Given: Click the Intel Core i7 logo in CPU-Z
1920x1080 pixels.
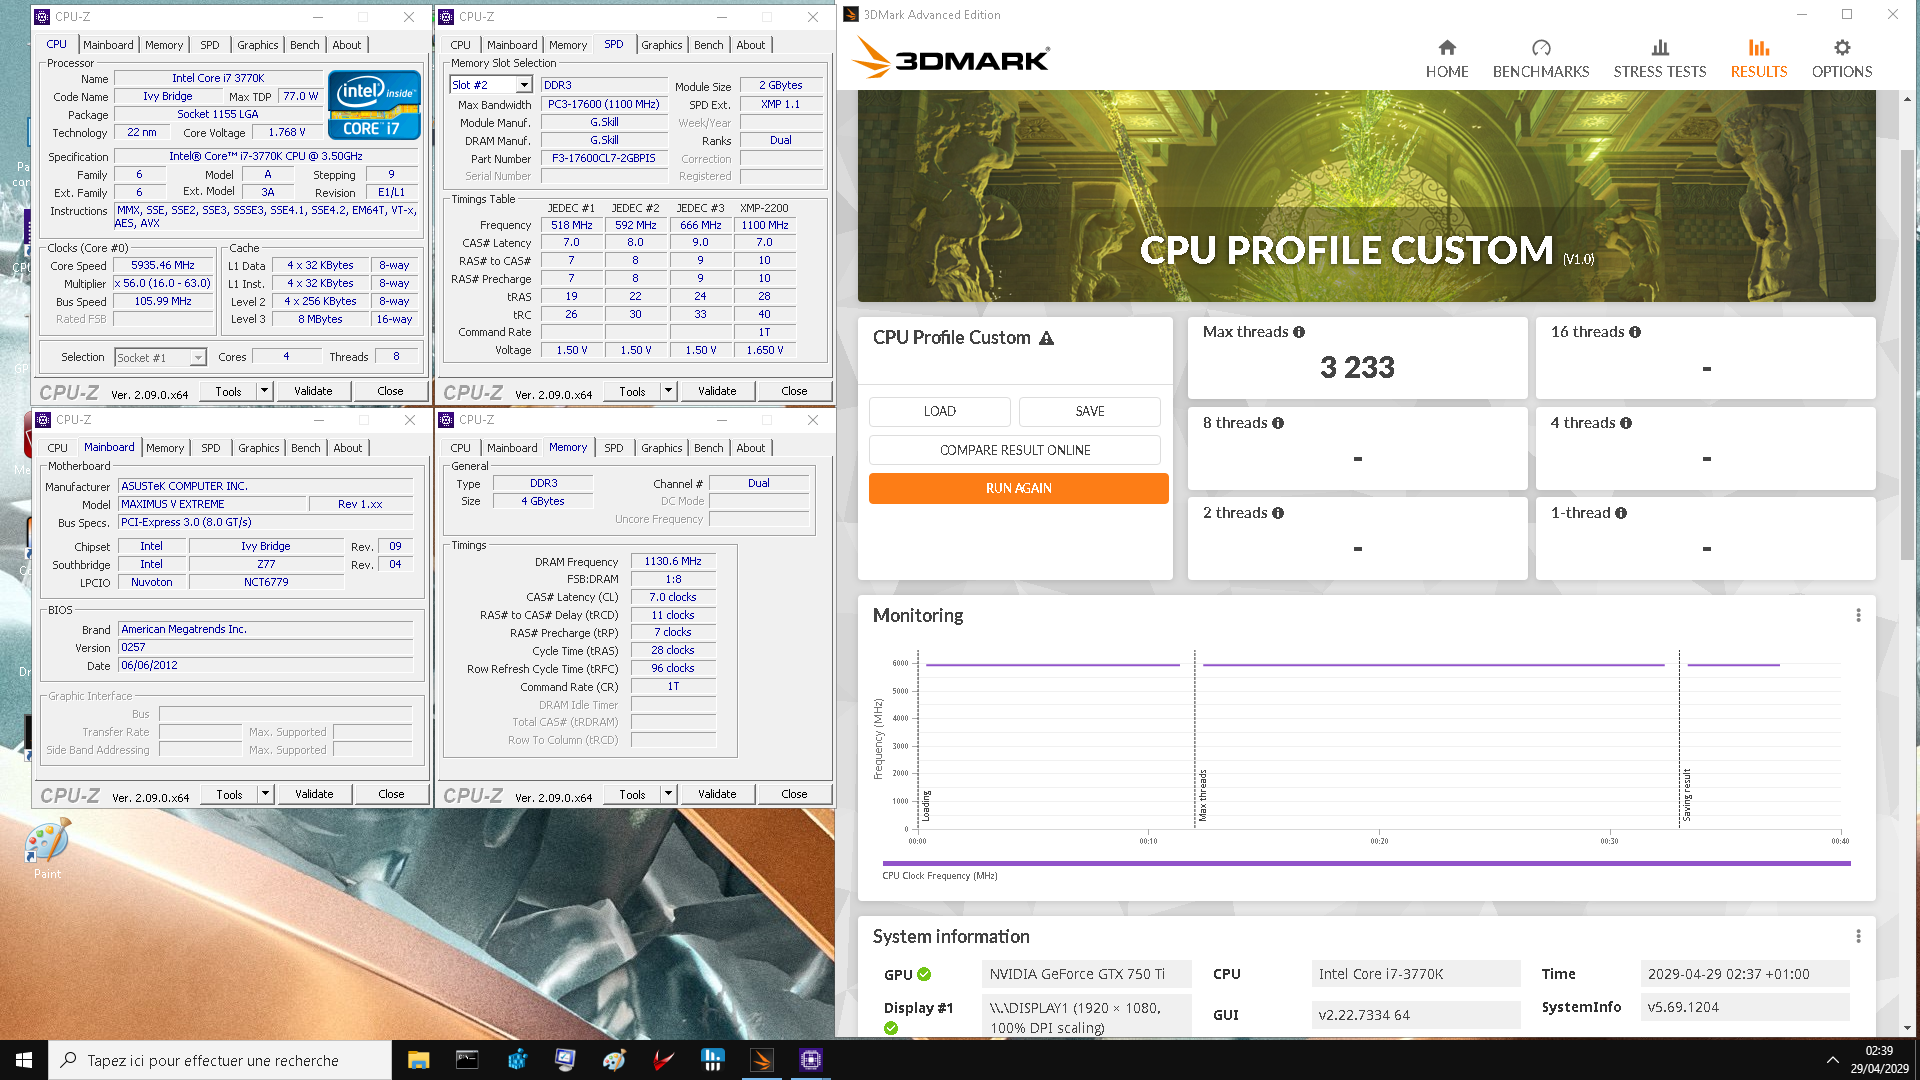Looking at the screenshot, I should click(374, 104).
